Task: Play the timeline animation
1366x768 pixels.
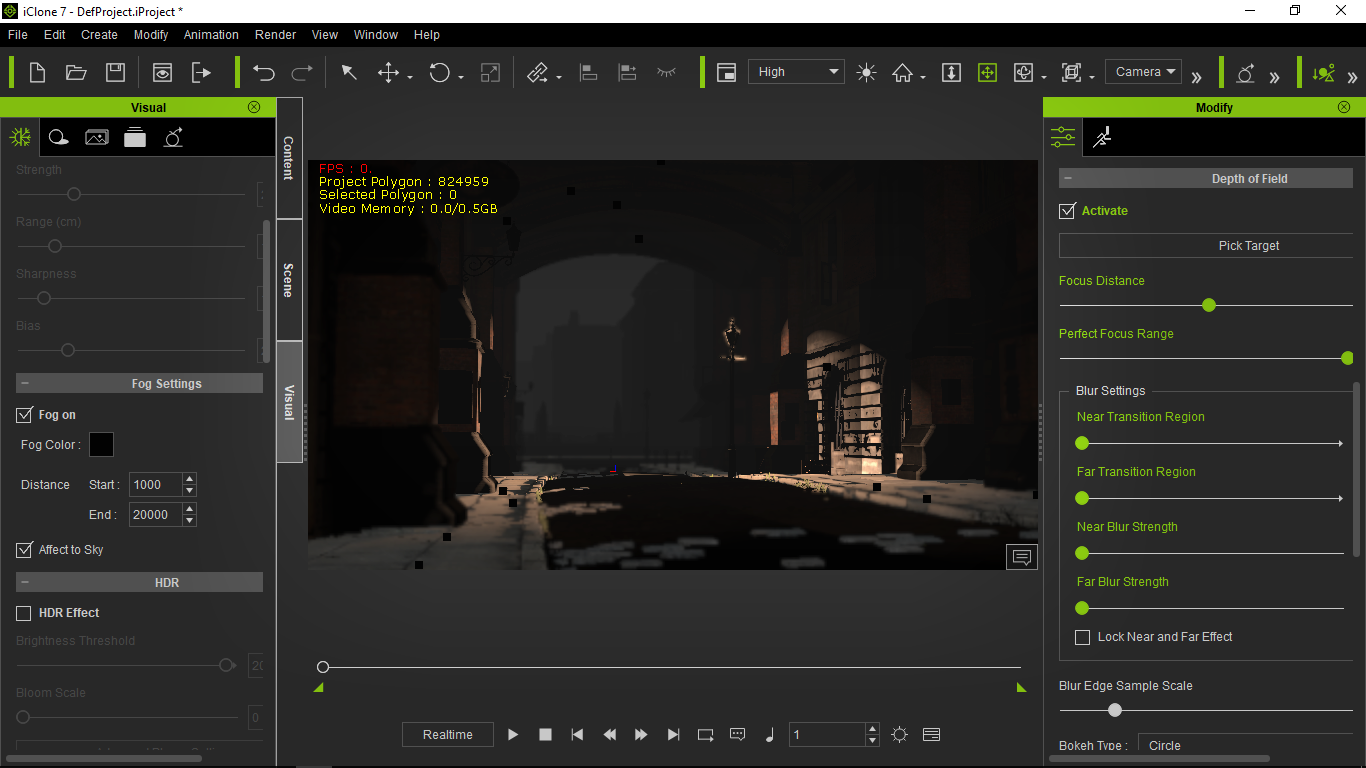Action: coord(513,735)
